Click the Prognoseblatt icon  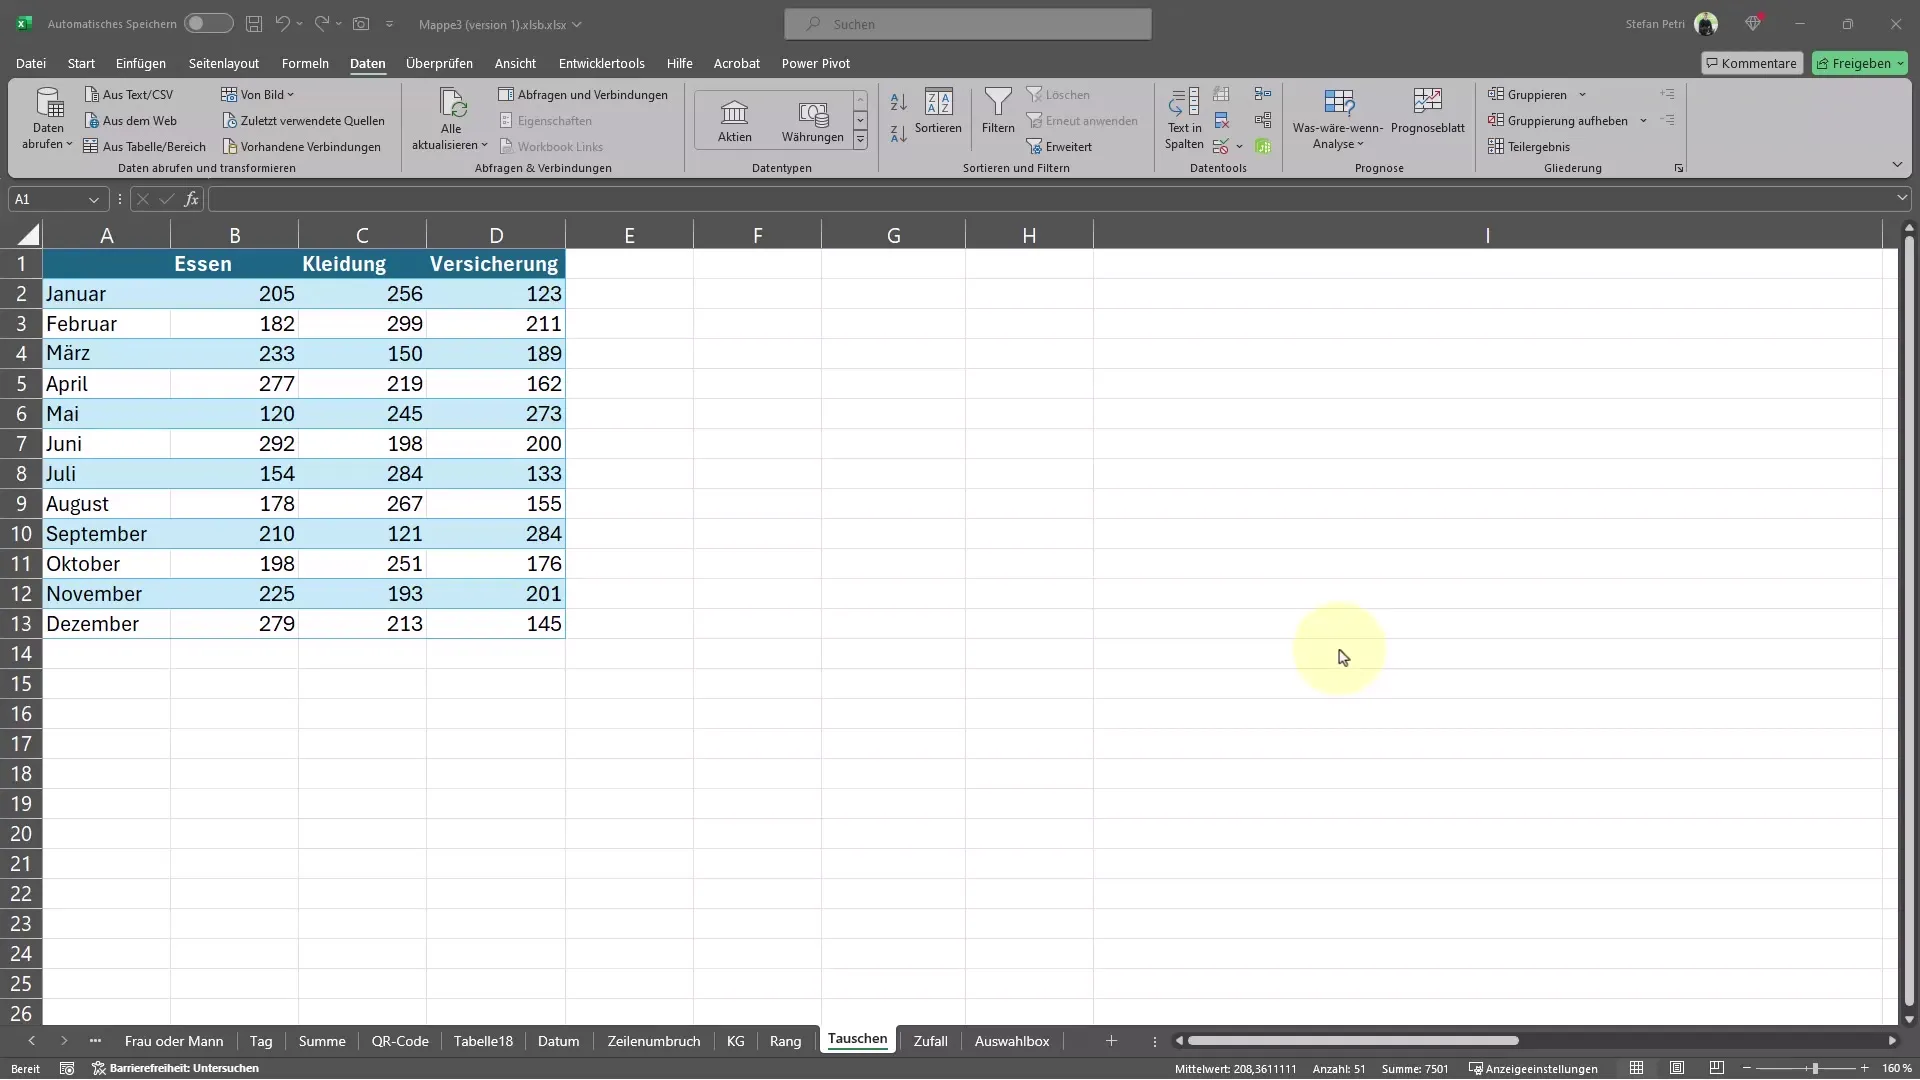1427,110
